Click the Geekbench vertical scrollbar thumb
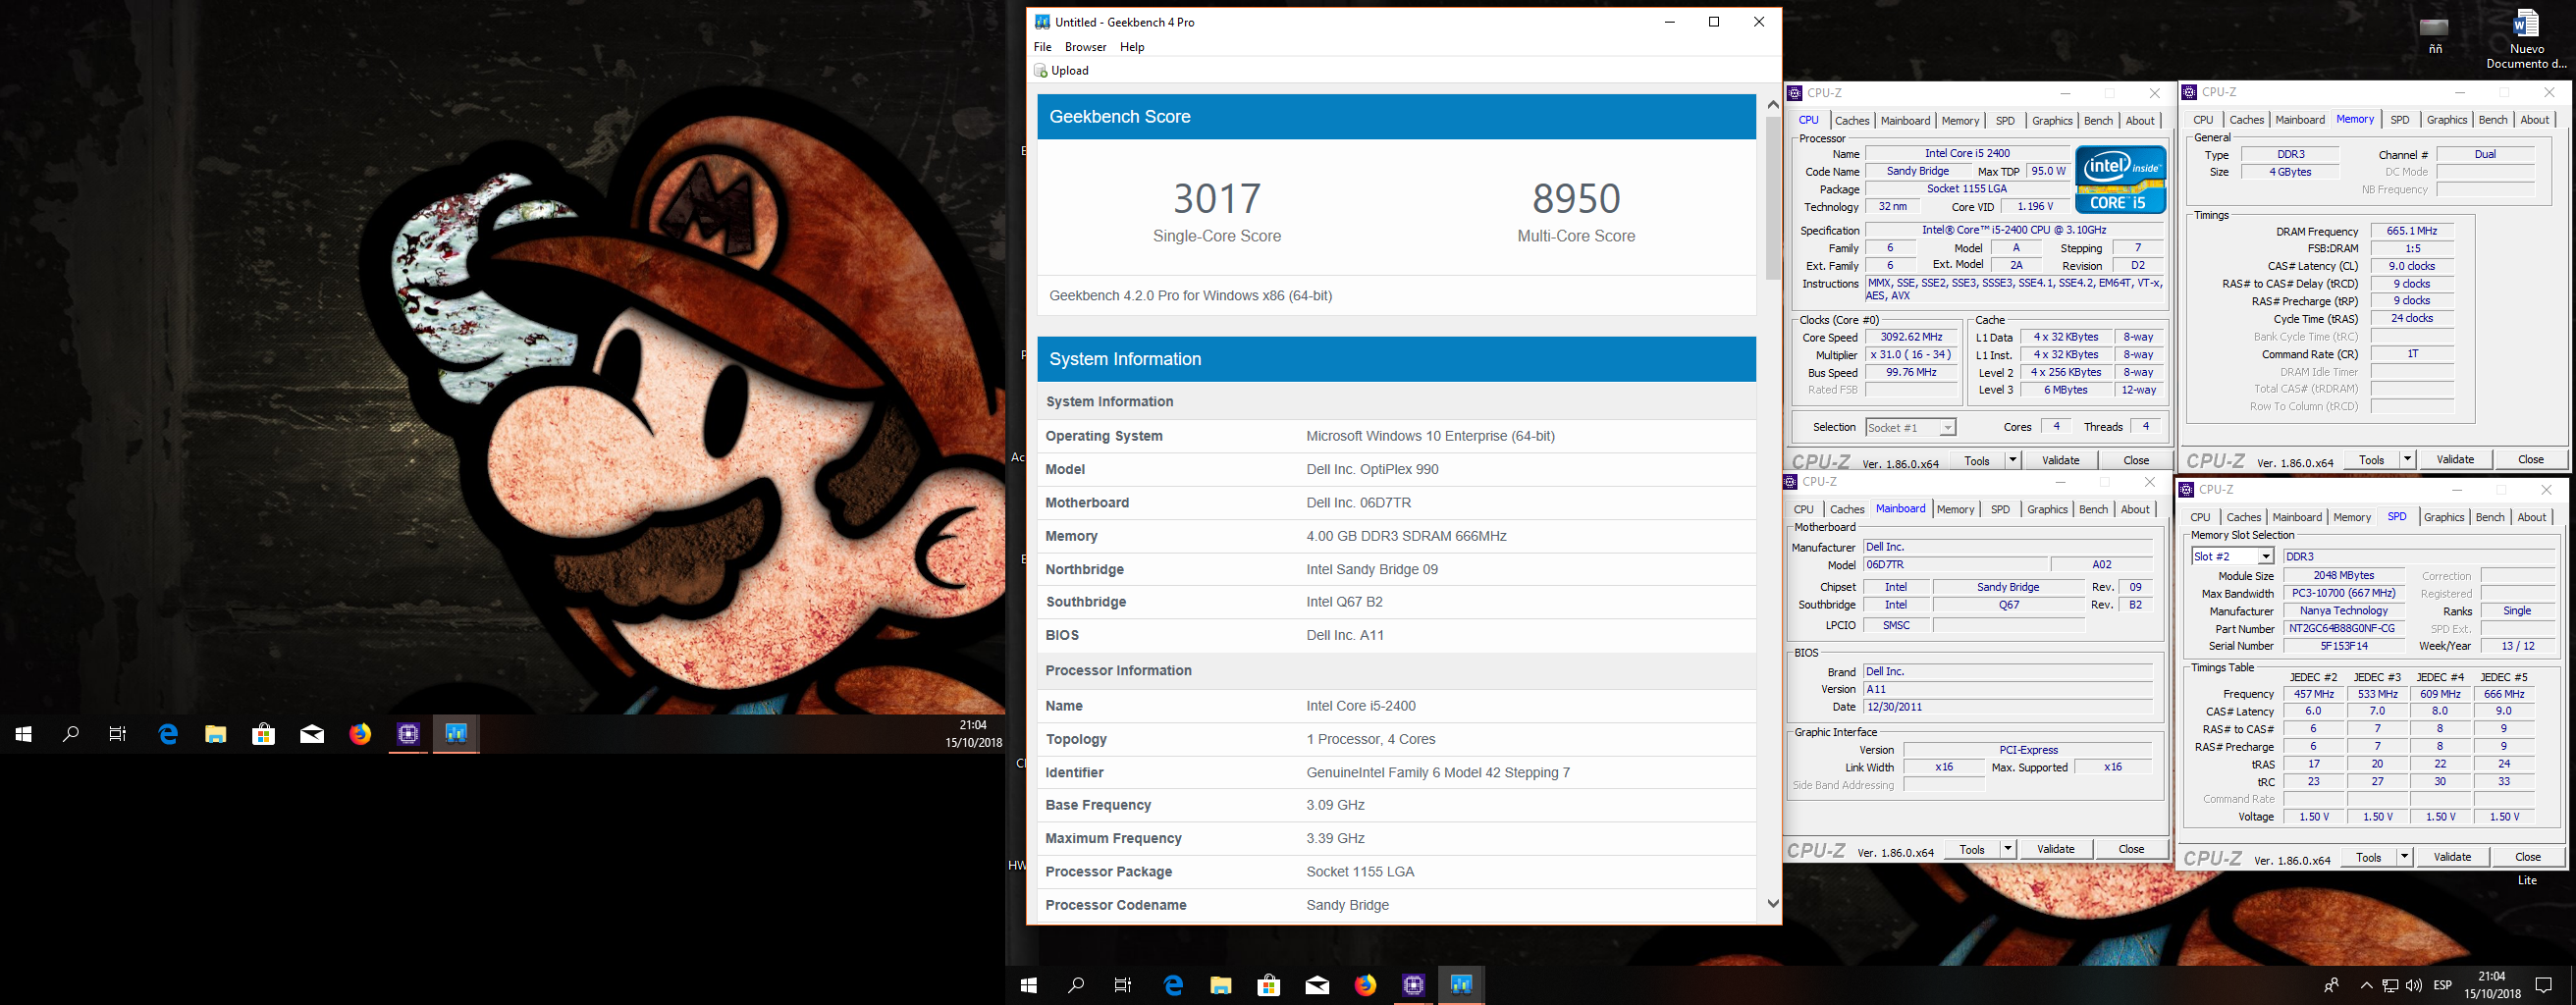Screen dimensions: 2576x1005 (x=1772, y=200)
